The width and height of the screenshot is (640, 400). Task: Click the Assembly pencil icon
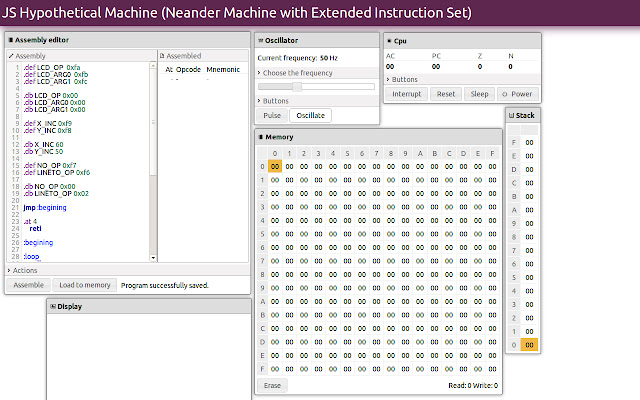tap(11, 56)
